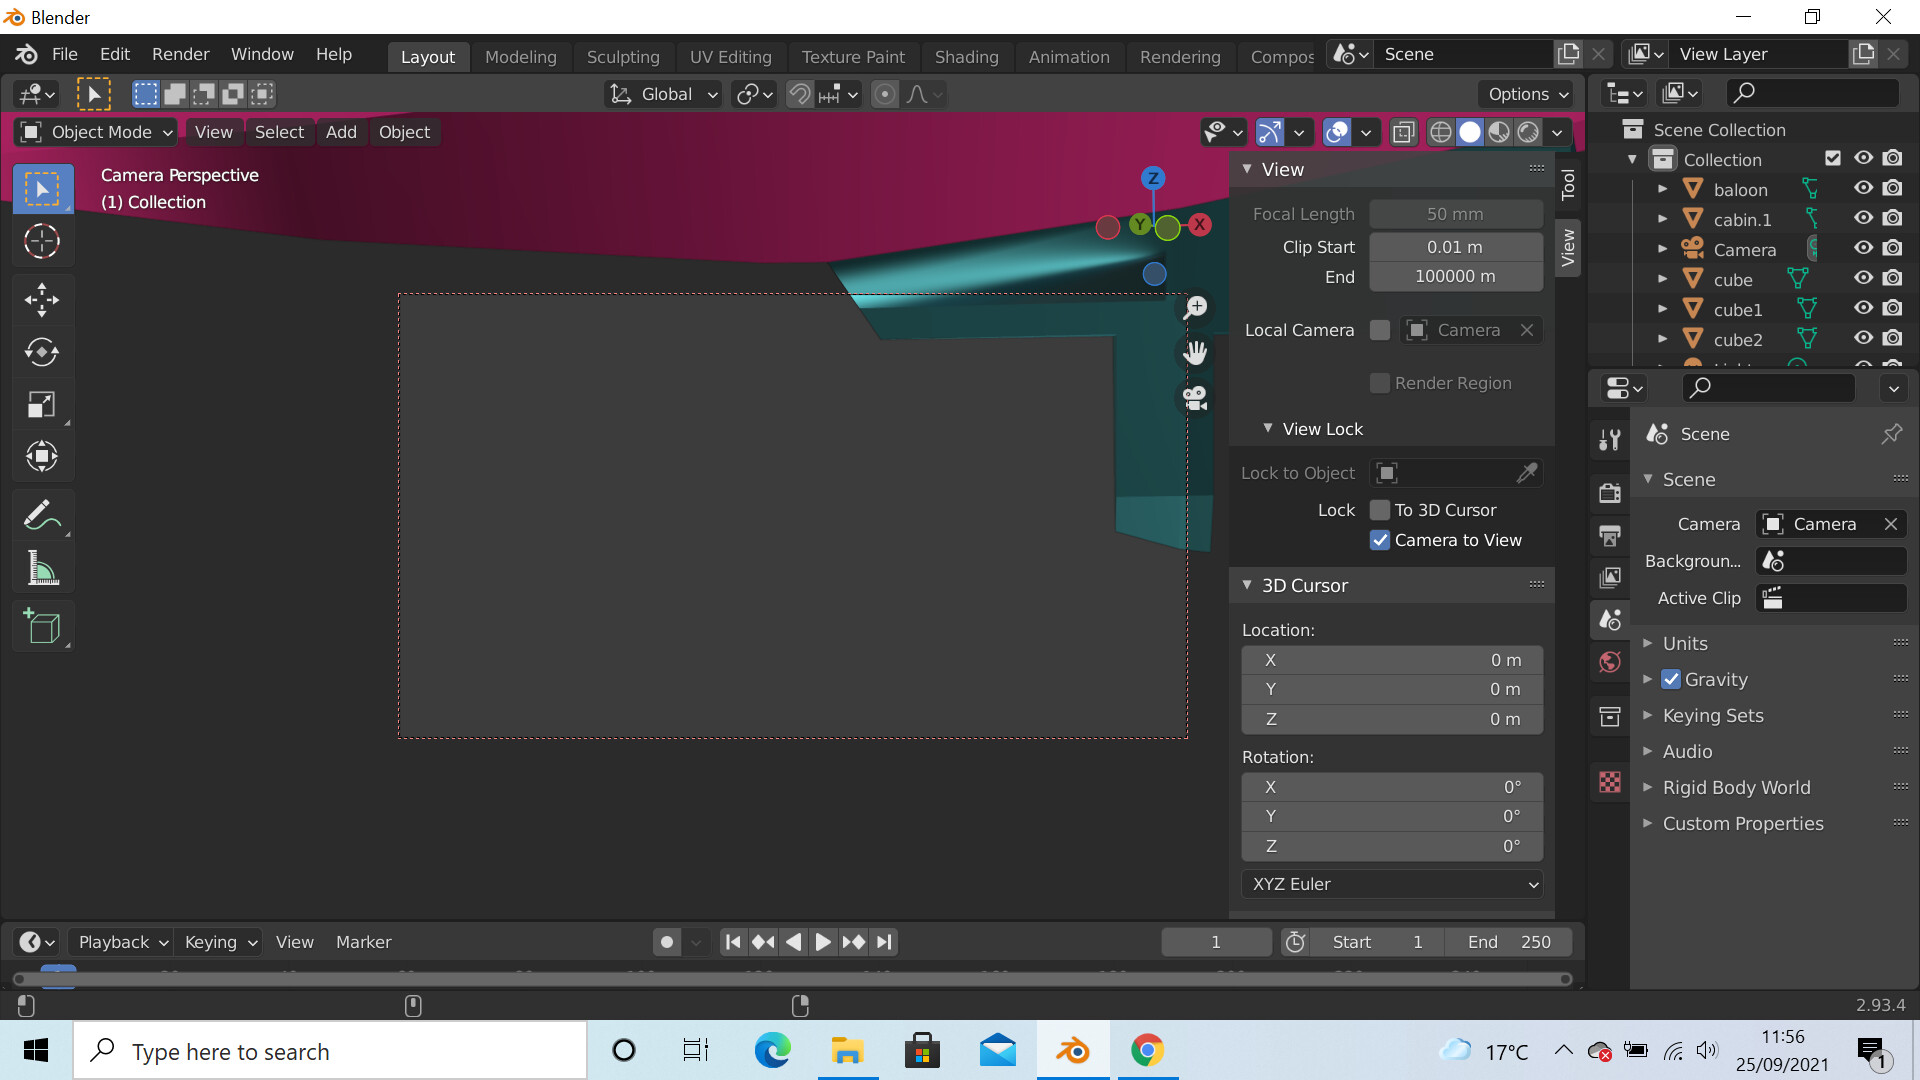Select the Add Cube tool
The image size is (1920, 1080).
(x=42, y=626)
